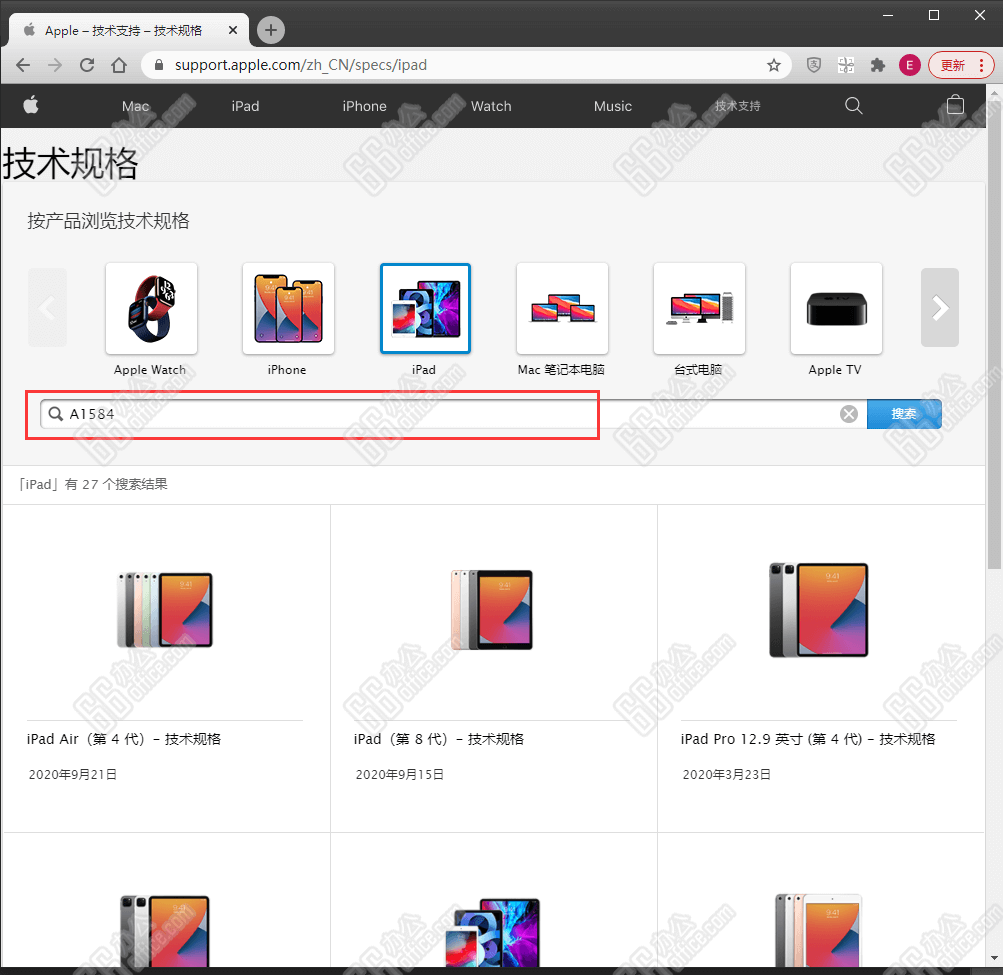Image resolution: width=1003 pixels, height=975 pixels.
Task: Click the magnifier icon inside specs search box
Action: [x=56, y=414]
